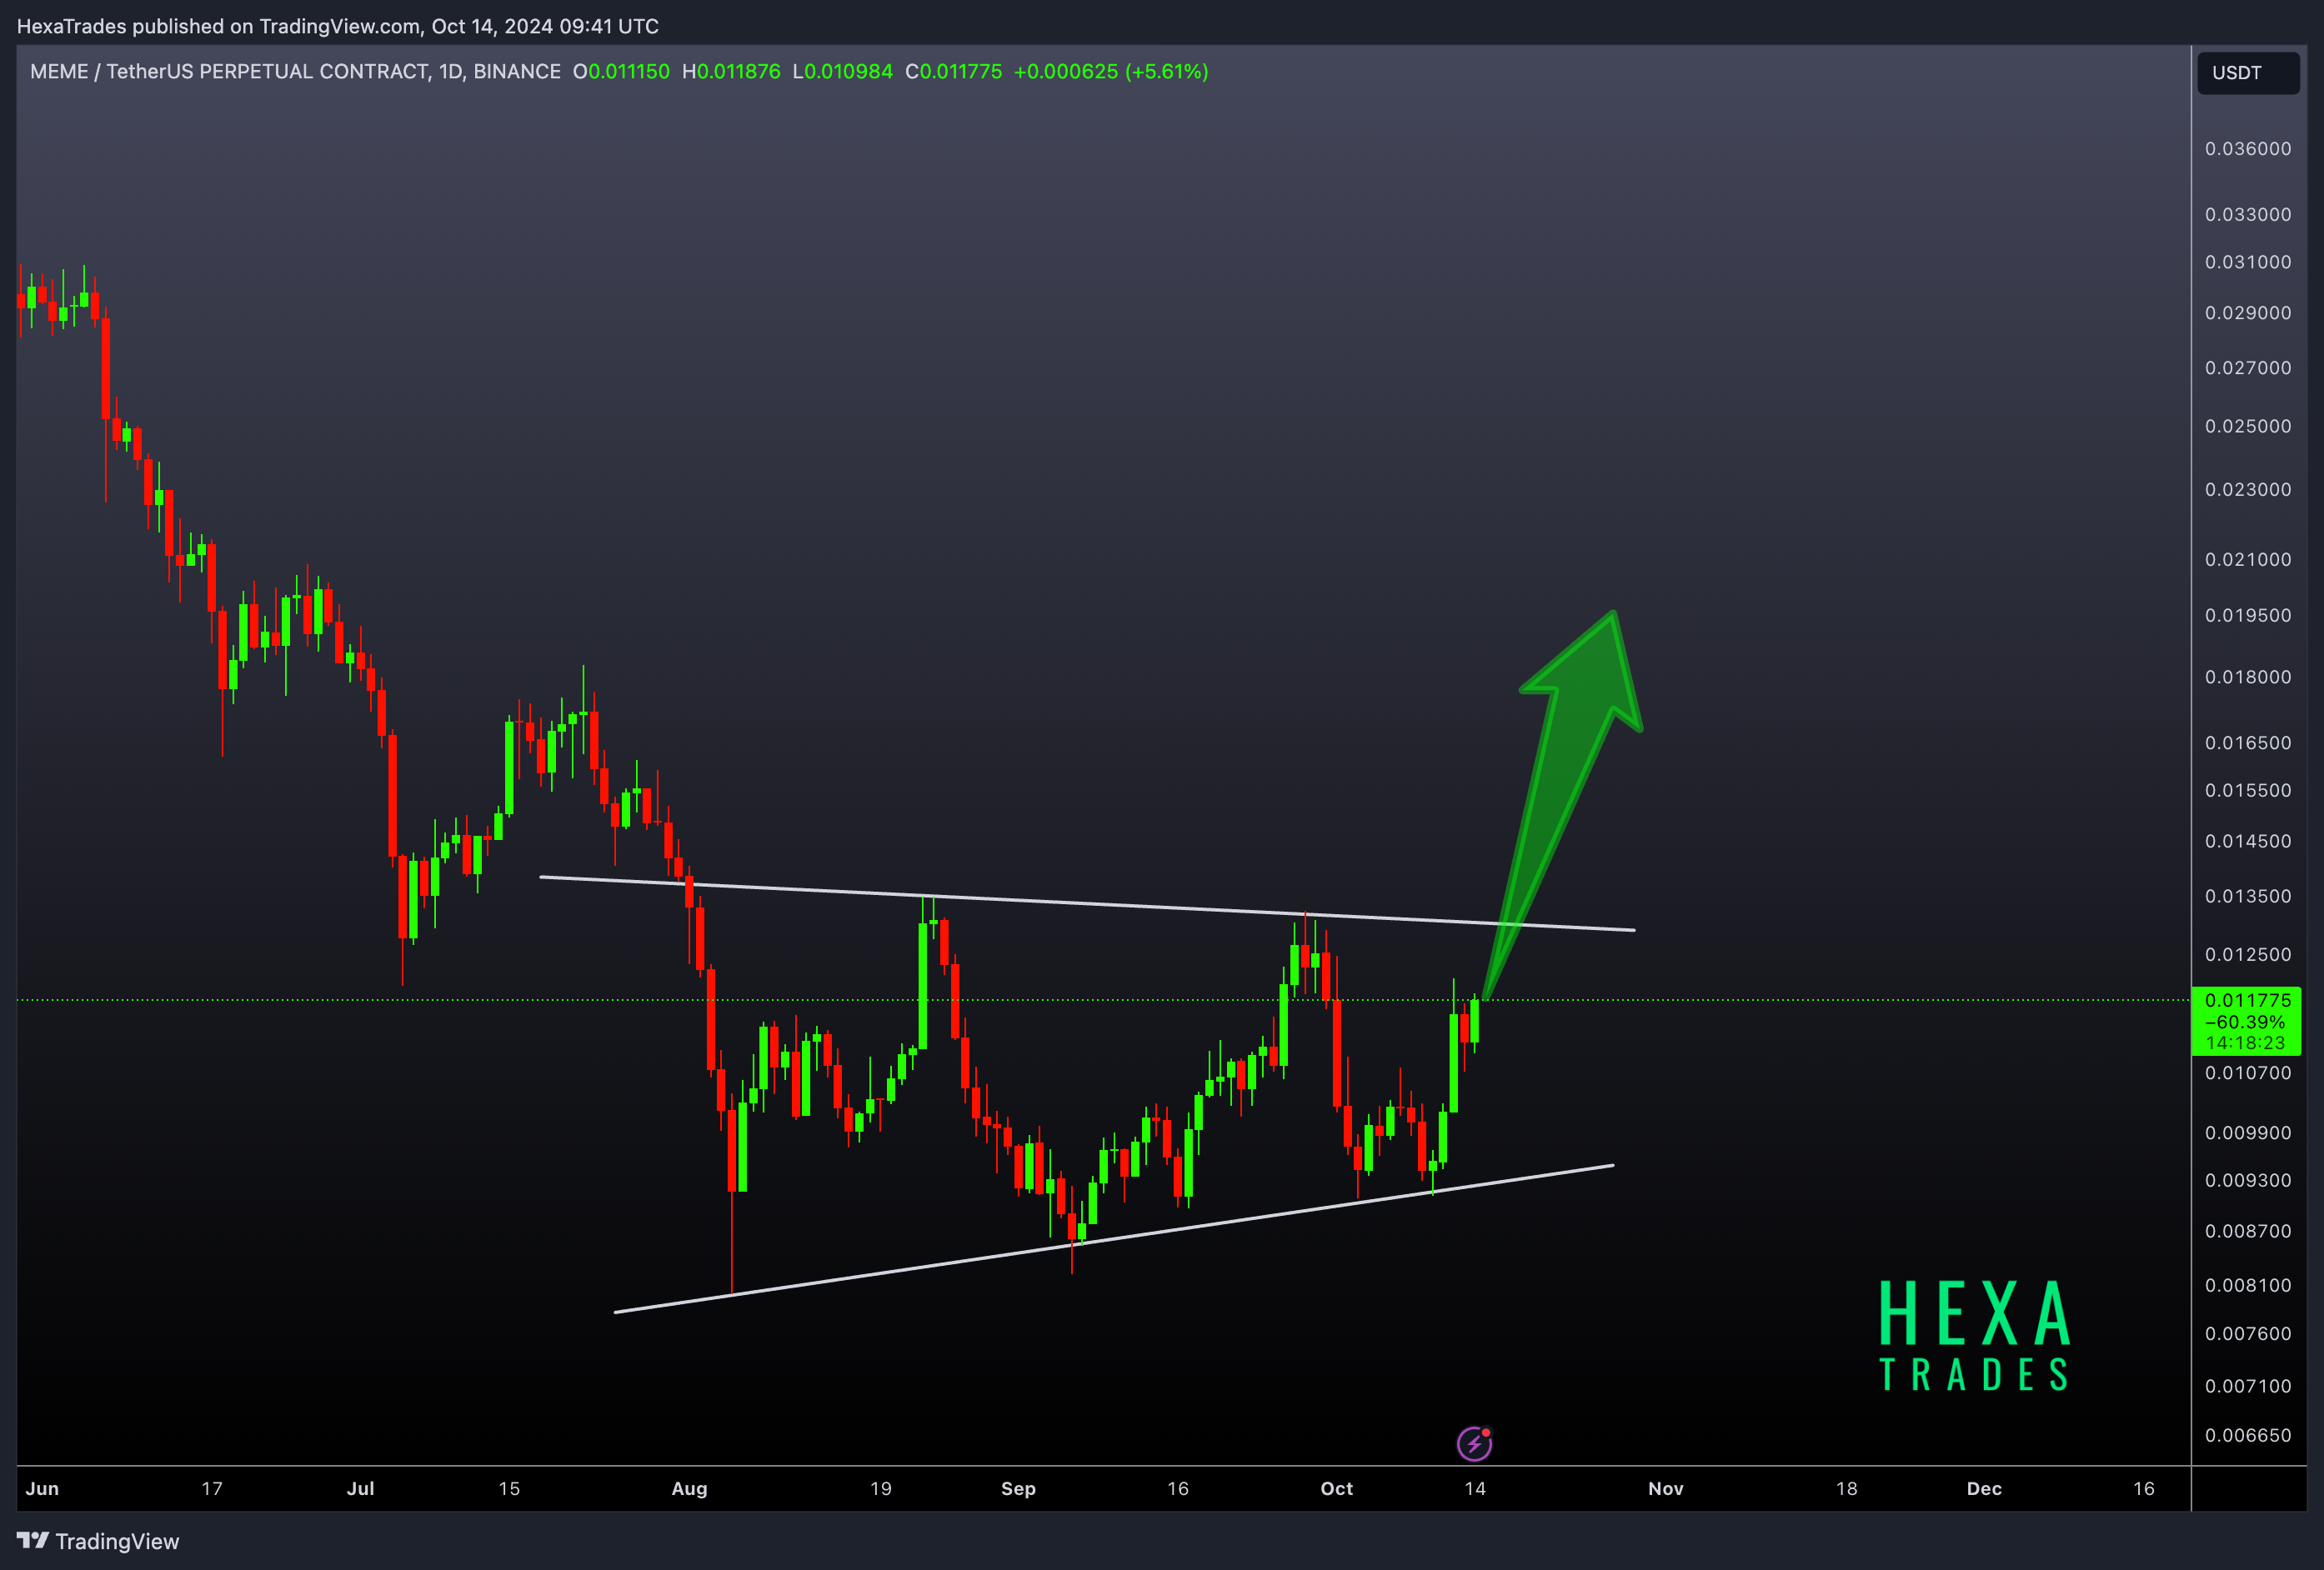This screenshot has height=1570, width=2324.
Task: Click the change value +0.000625 (+5.61%)
Action: click(x=1111, y=72)
